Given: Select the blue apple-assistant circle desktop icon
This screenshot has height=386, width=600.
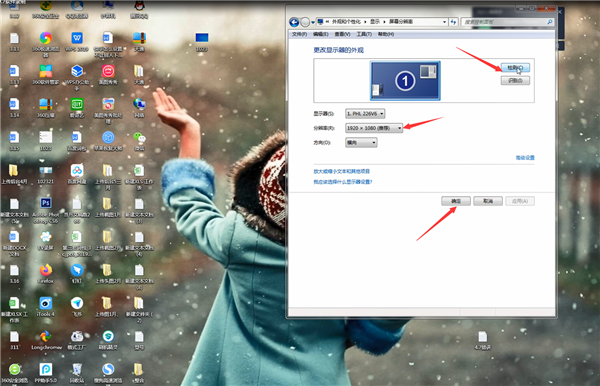Looking at the screenshot, I should (108, 141).
